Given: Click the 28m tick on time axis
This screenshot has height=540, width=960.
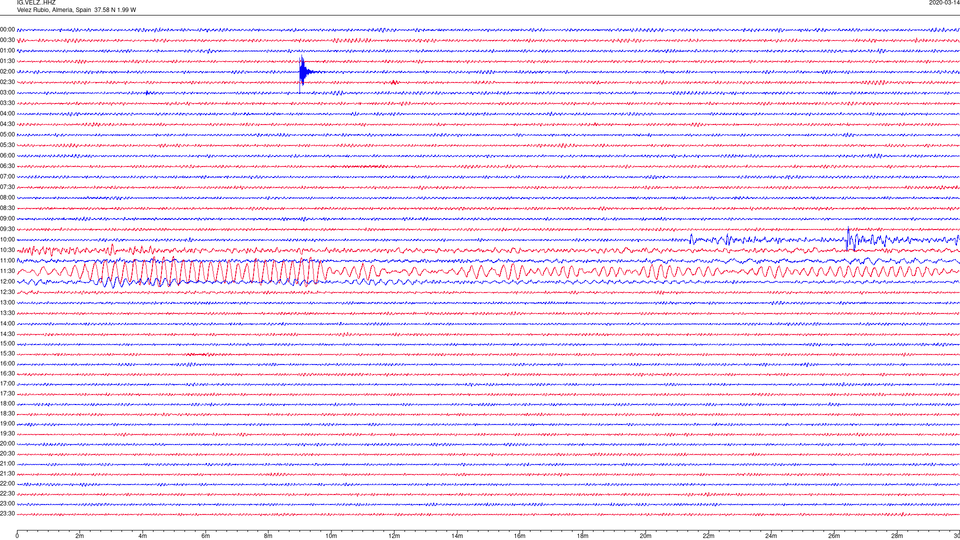Looking at the screenshot, I should (x=897, y=536).
